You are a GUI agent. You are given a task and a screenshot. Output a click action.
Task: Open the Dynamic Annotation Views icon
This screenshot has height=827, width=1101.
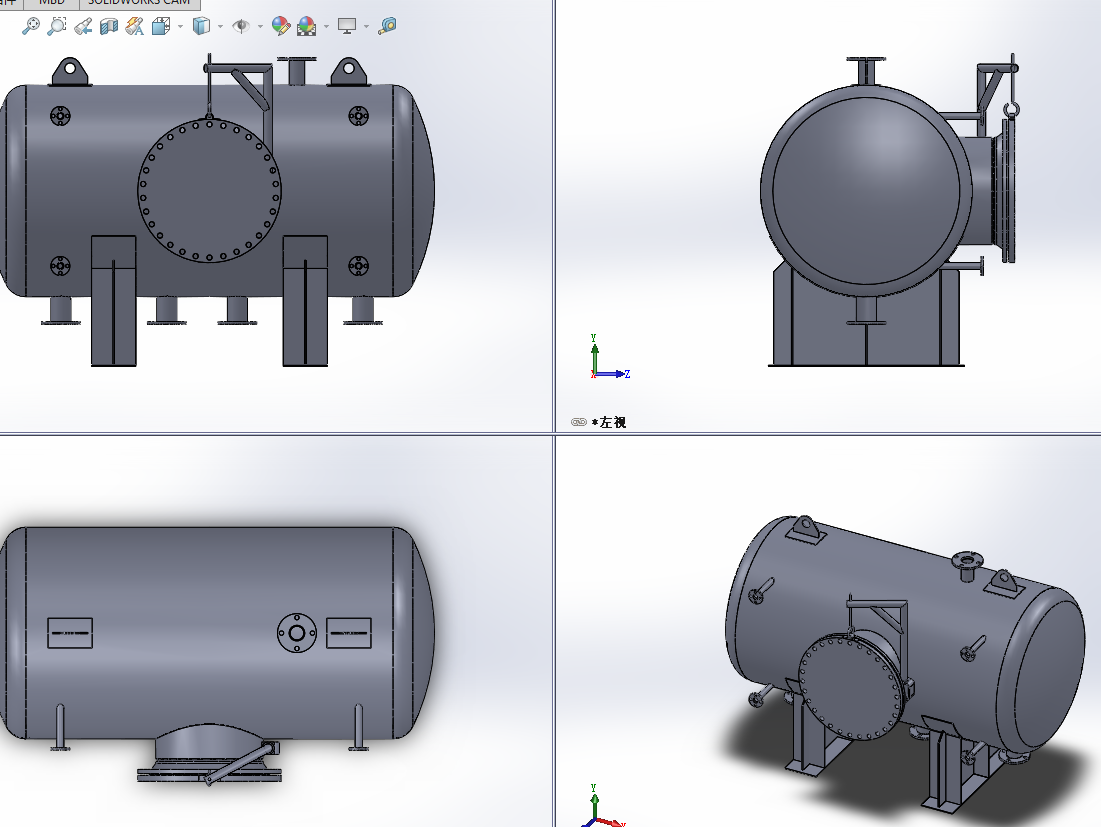(134, 27)
